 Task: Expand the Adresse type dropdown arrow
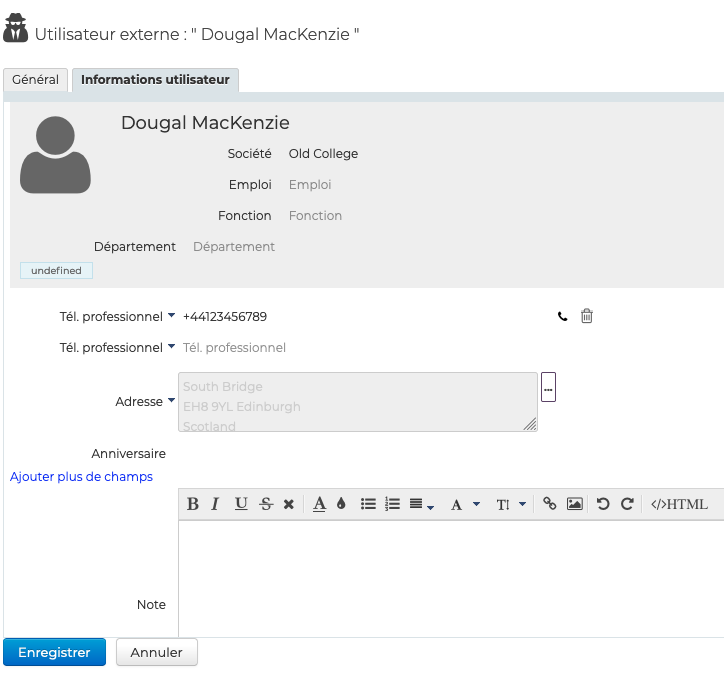[x=171, y=401]
